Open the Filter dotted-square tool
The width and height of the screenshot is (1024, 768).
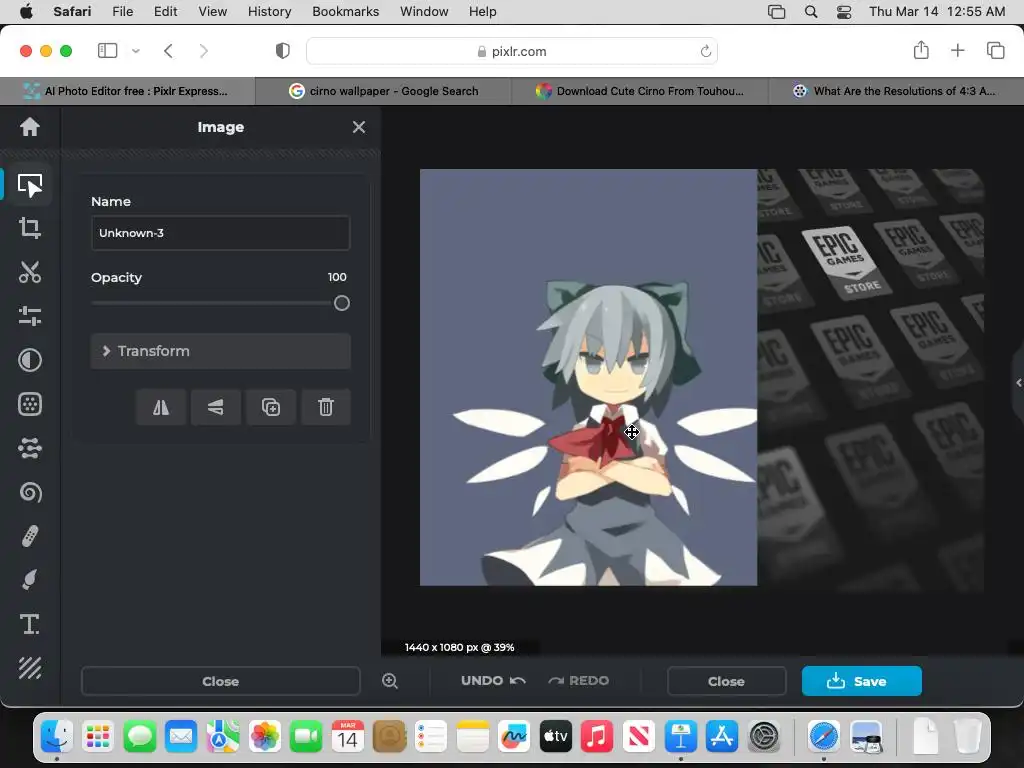[30, 404]
